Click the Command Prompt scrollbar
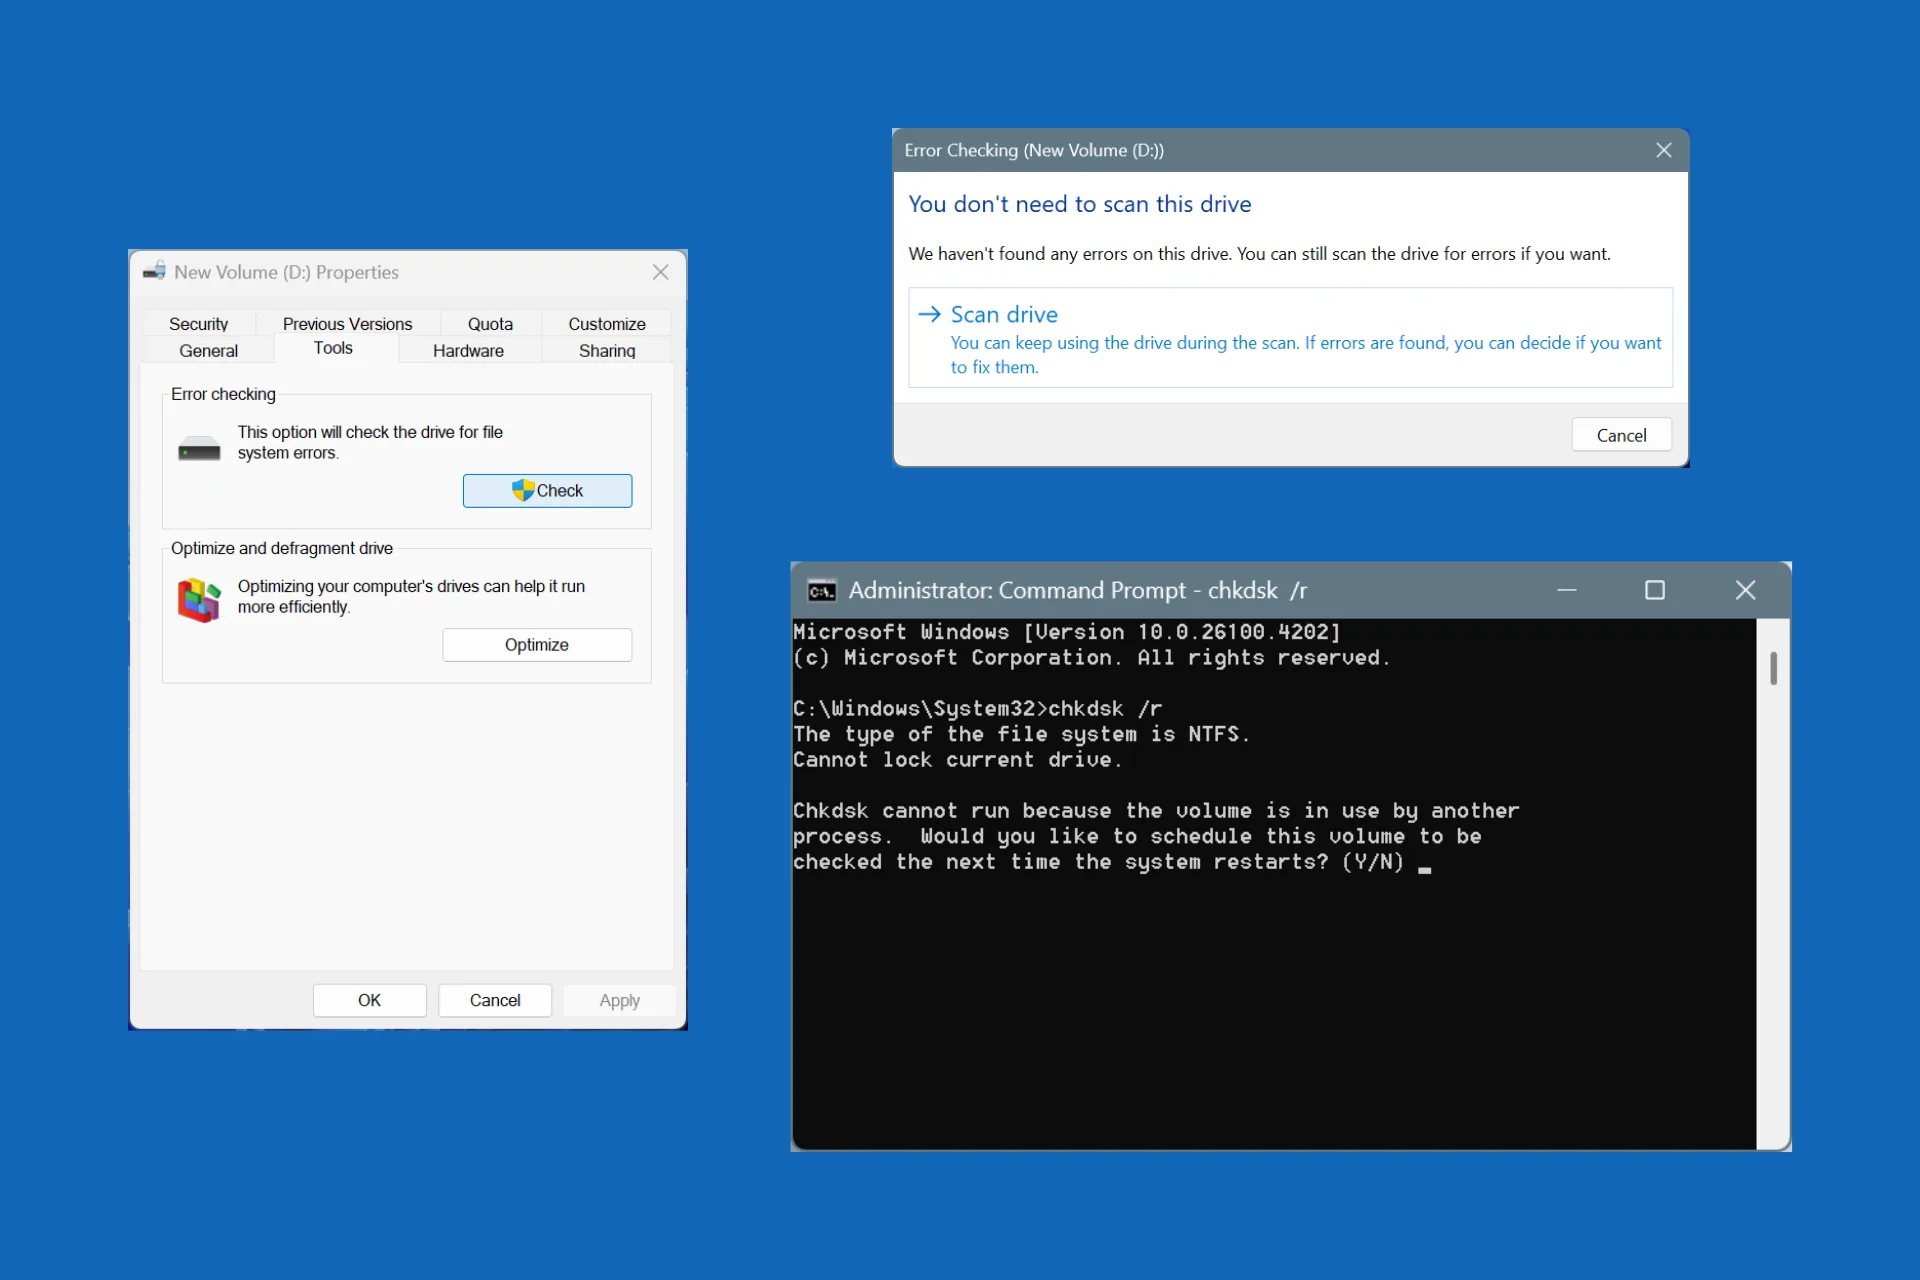1920x1280 pixels. coord(1773,668)
